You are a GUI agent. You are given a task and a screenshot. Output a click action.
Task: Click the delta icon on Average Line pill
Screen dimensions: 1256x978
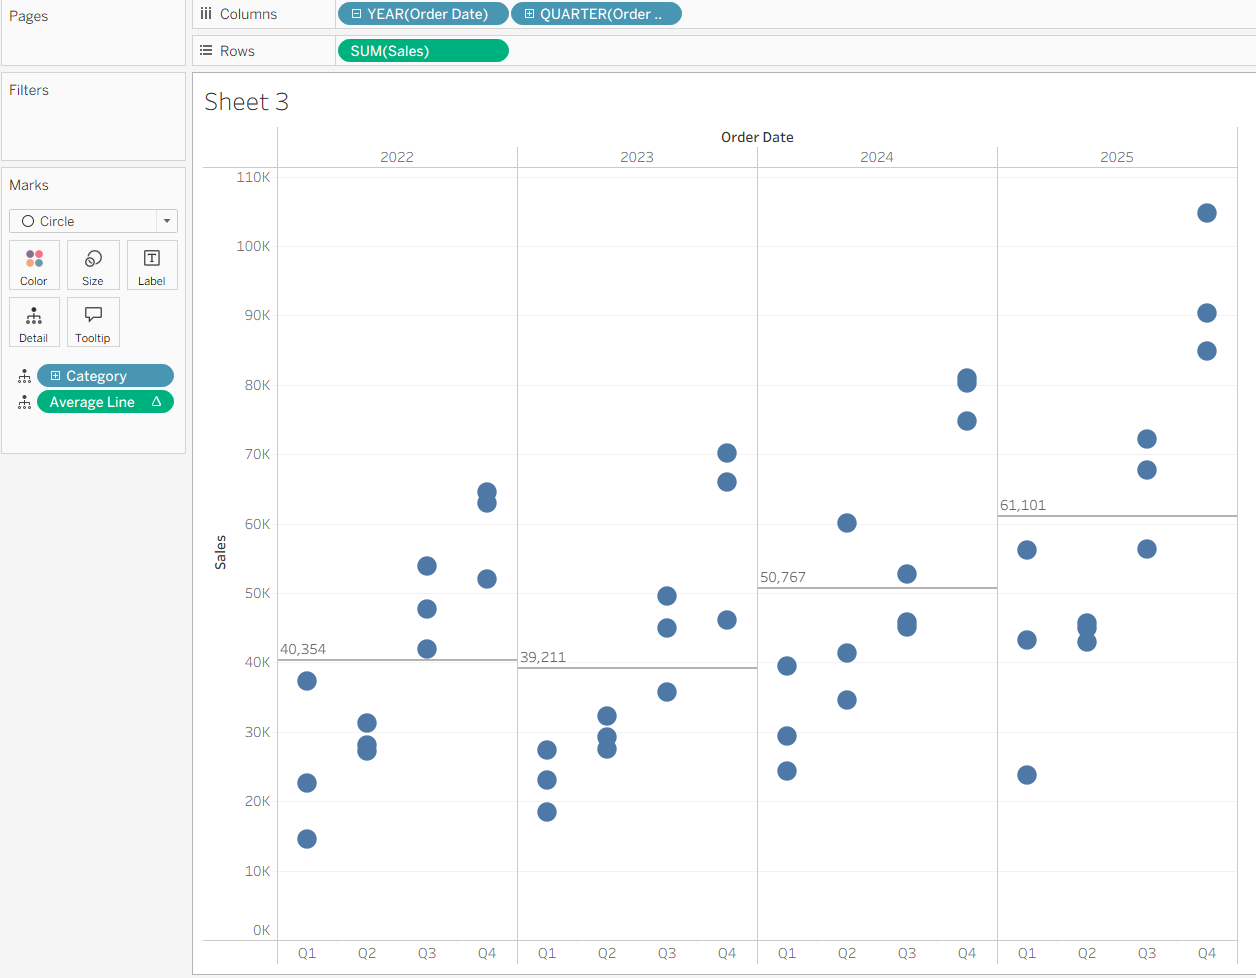[x=157, y=402]
